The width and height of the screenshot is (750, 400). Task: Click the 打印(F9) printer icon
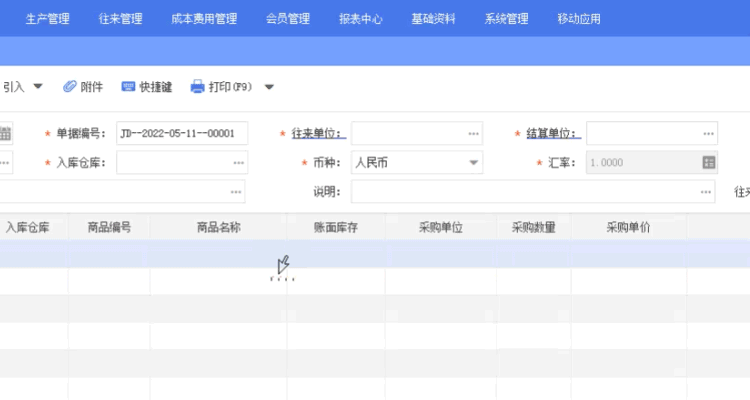(197, 87)
